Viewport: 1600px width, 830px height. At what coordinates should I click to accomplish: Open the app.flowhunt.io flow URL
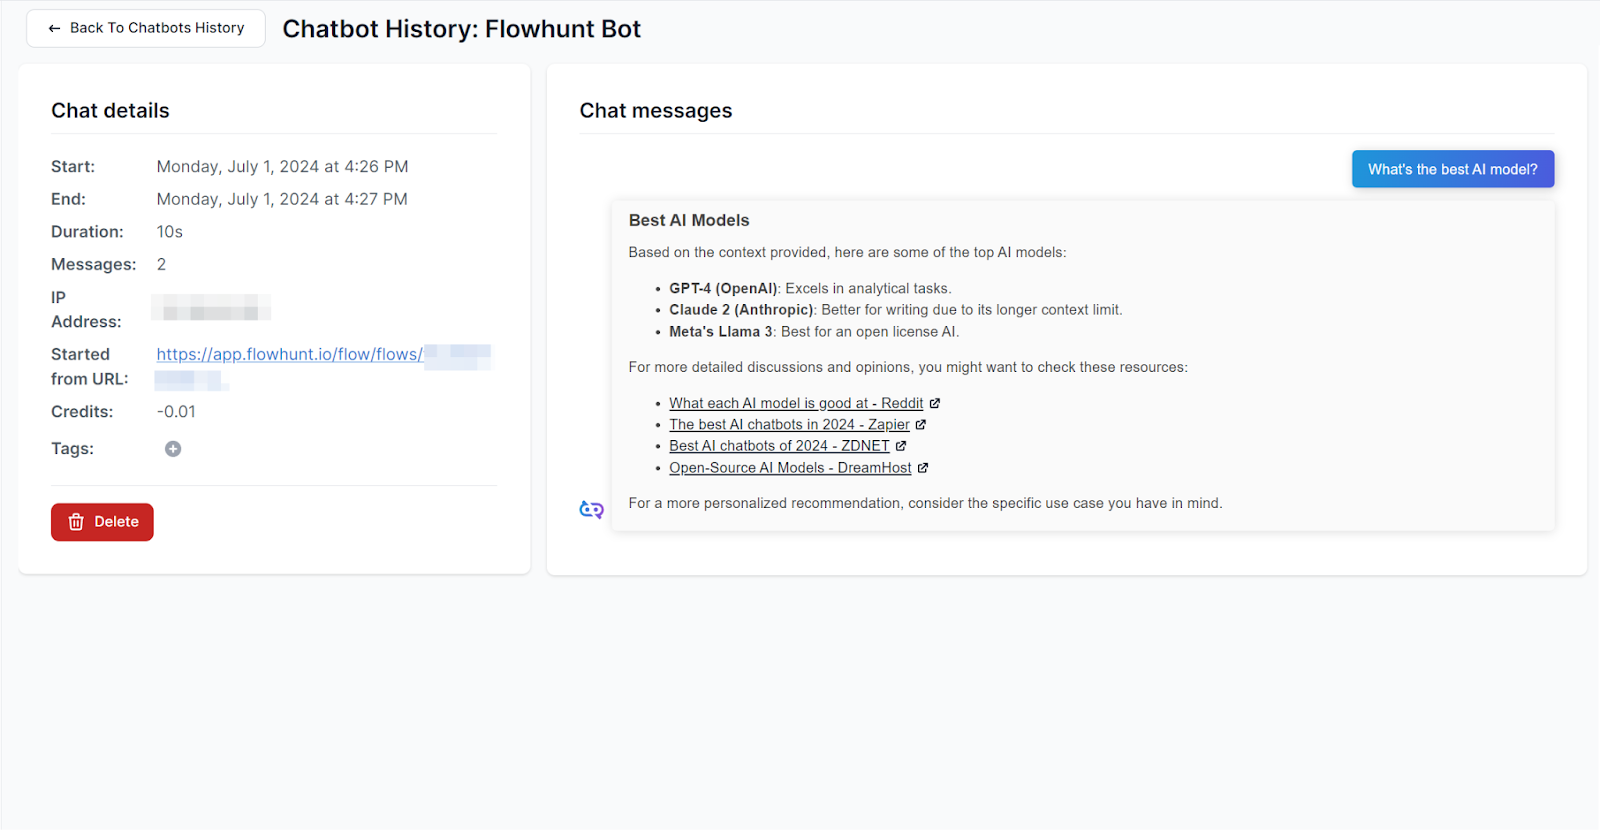pyautogui.click(x=289, y=354)
